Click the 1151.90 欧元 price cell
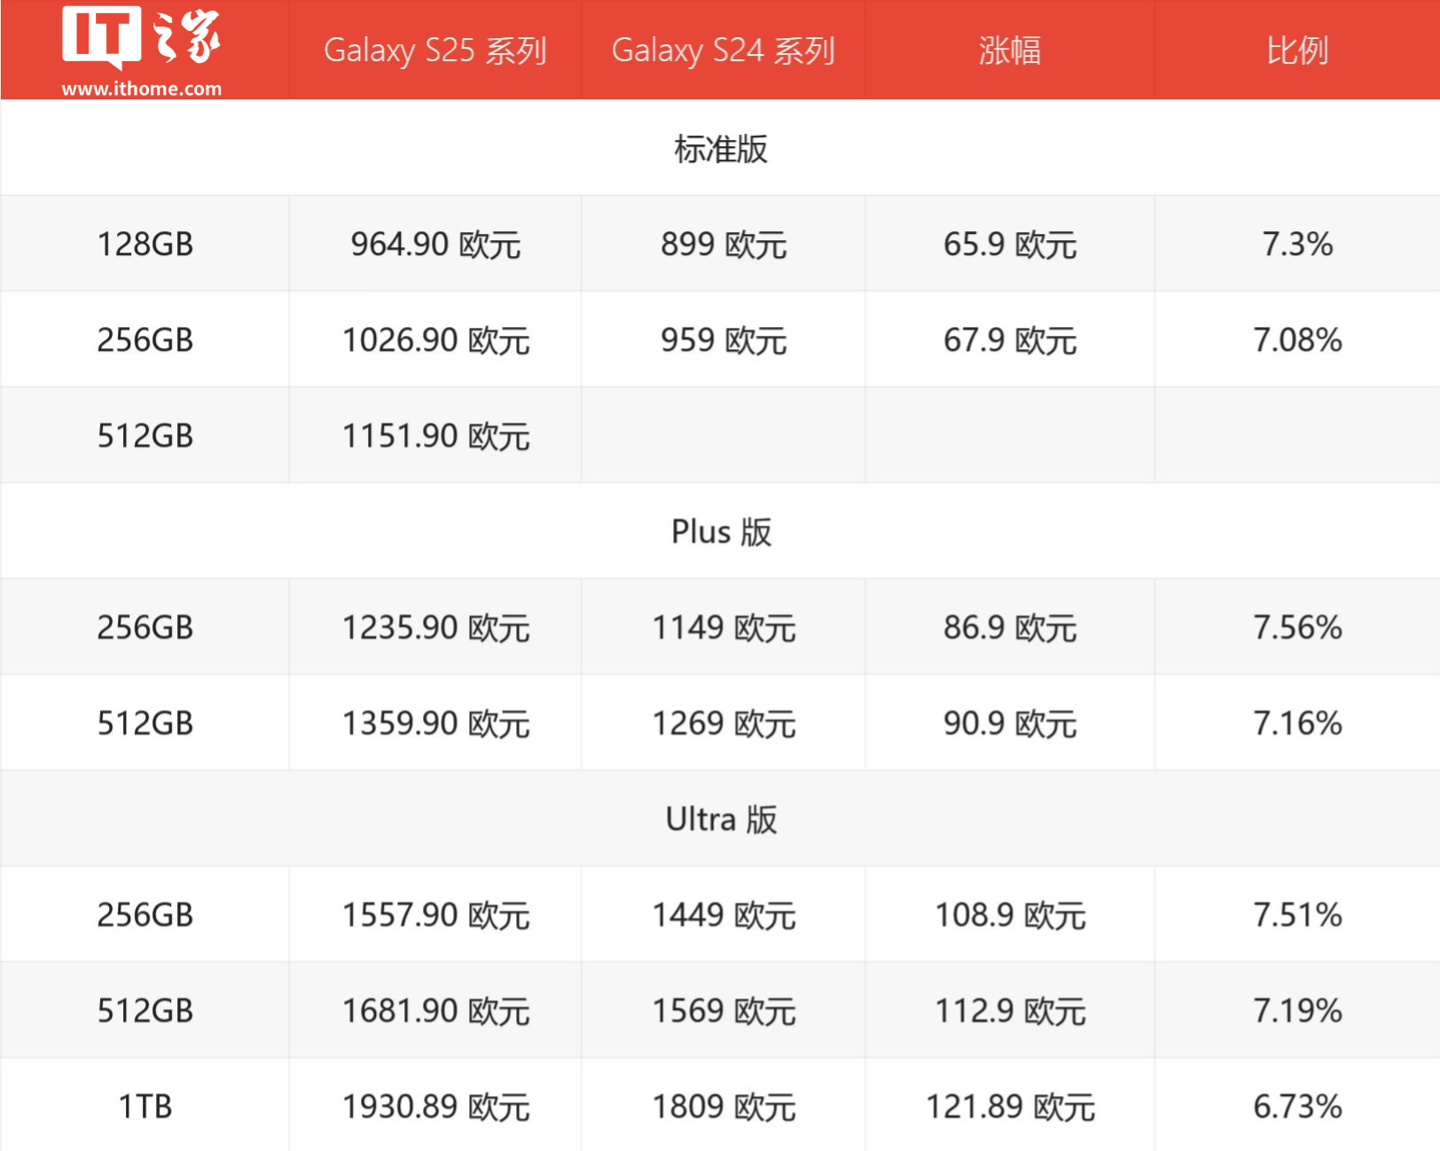Image resolution: width=1440 pixels, height=1151 pixels. [435, 436]
